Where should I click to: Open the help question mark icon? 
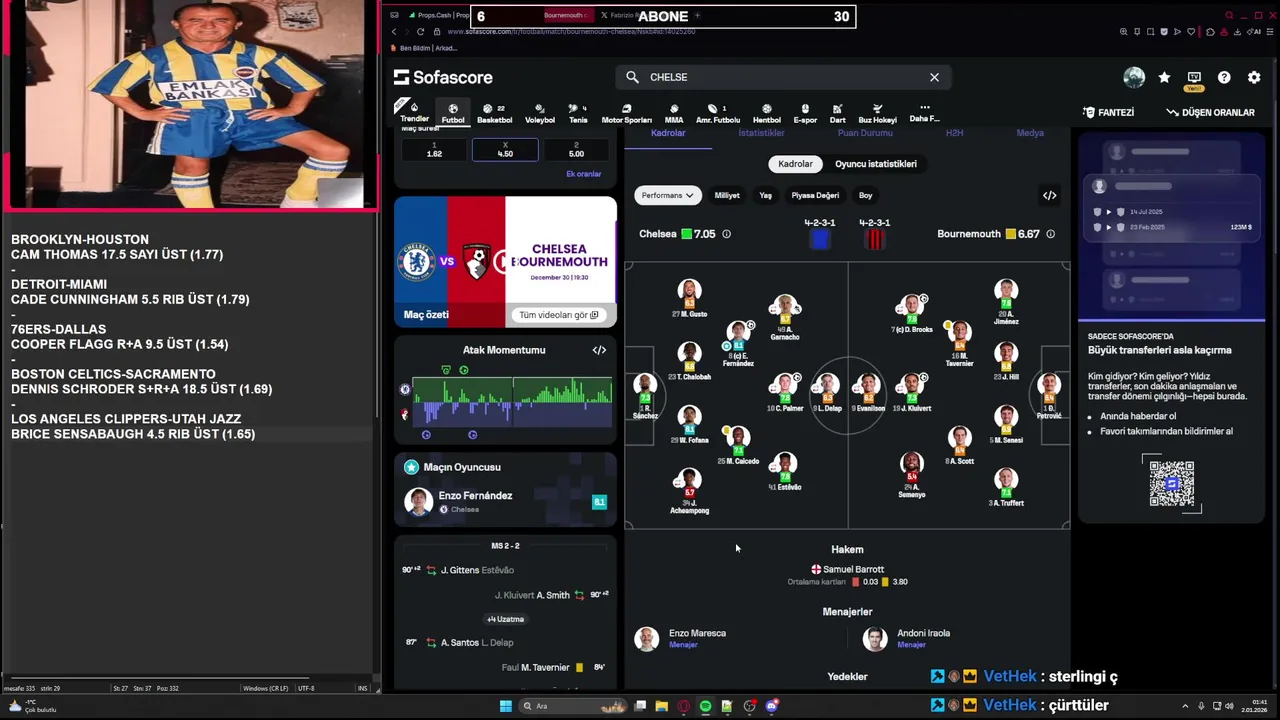point(1224,77)
